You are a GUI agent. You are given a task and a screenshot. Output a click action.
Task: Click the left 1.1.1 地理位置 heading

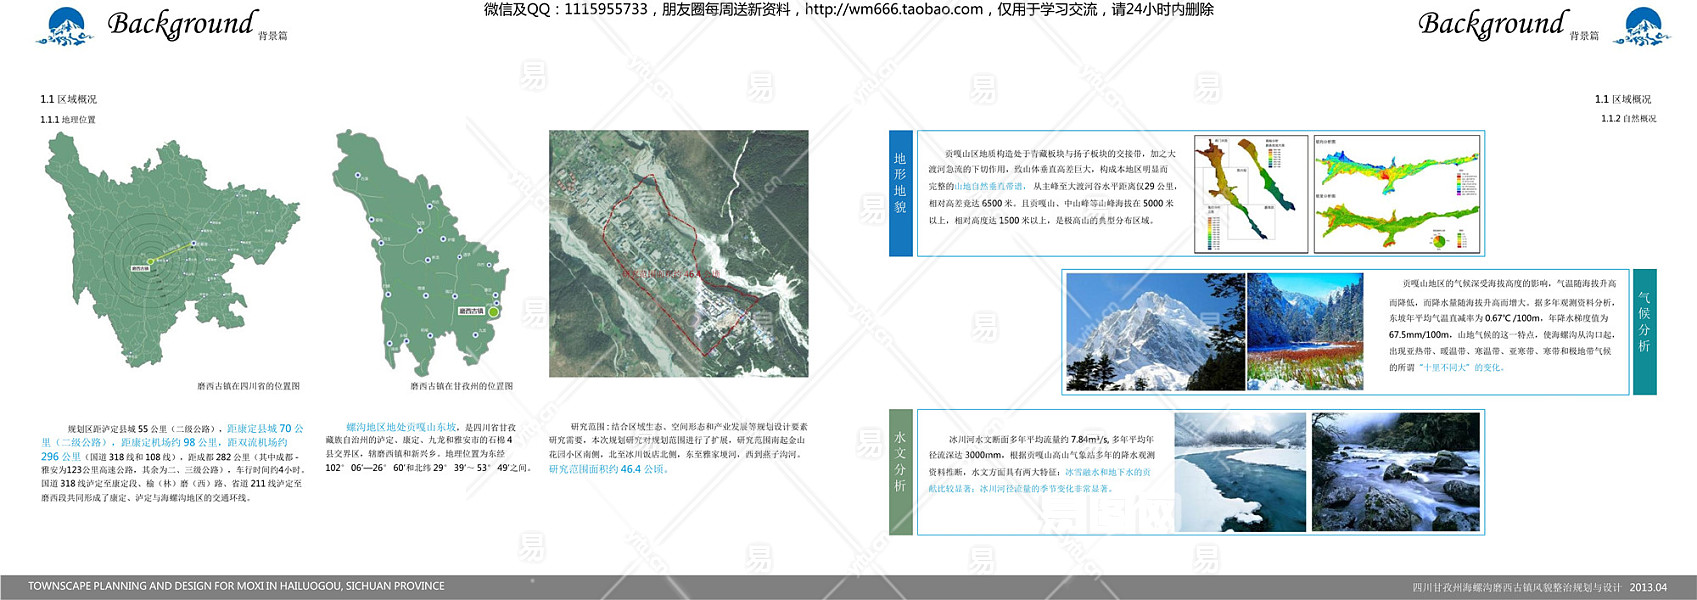68,120
